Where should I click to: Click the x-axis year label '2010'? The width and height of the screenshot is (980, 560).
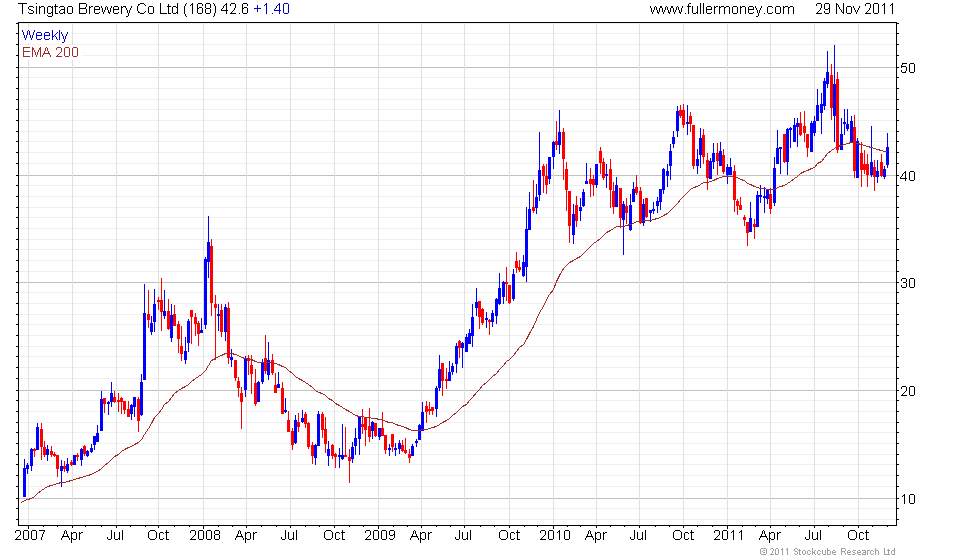(x=555, y=536)
